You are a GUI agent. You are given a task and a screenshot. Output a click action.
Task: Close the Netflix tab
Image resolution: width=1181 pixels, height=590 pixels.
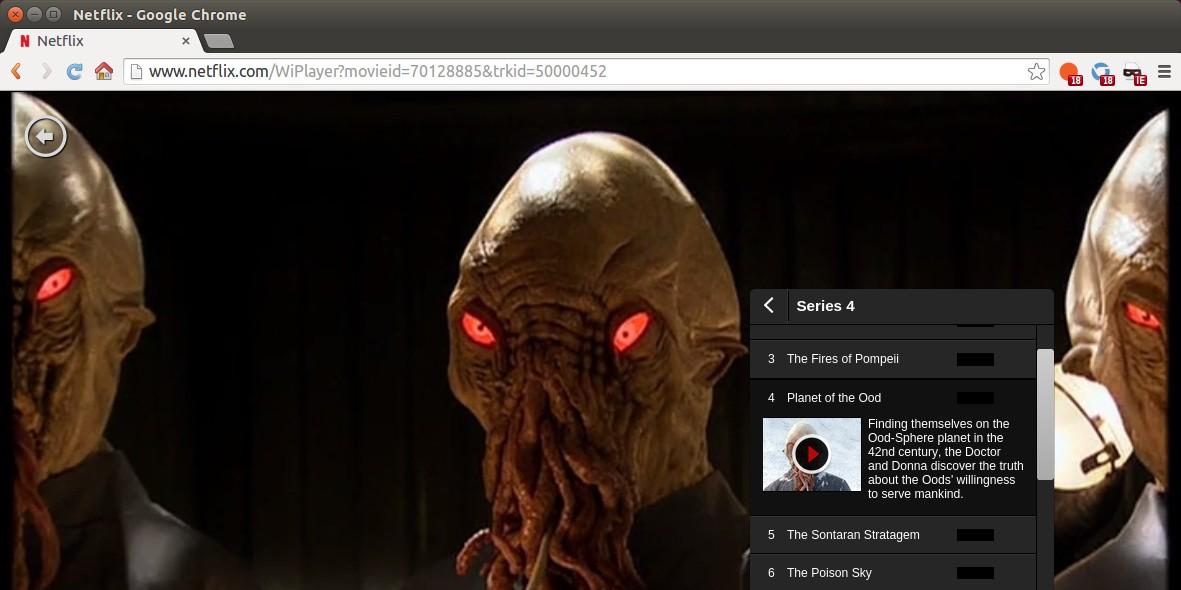[x=185, y=41]
